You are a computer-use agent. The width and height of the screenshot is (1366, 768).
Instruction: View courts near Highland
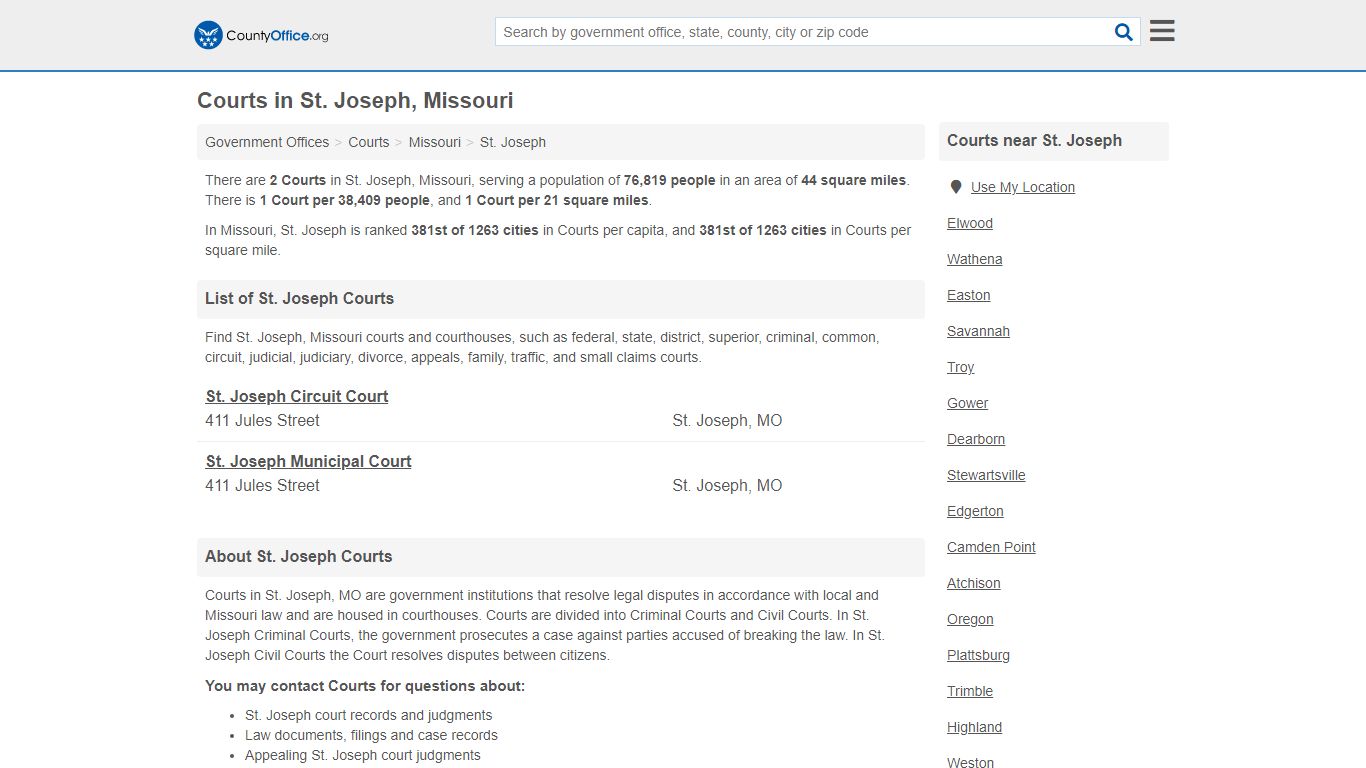975,727
